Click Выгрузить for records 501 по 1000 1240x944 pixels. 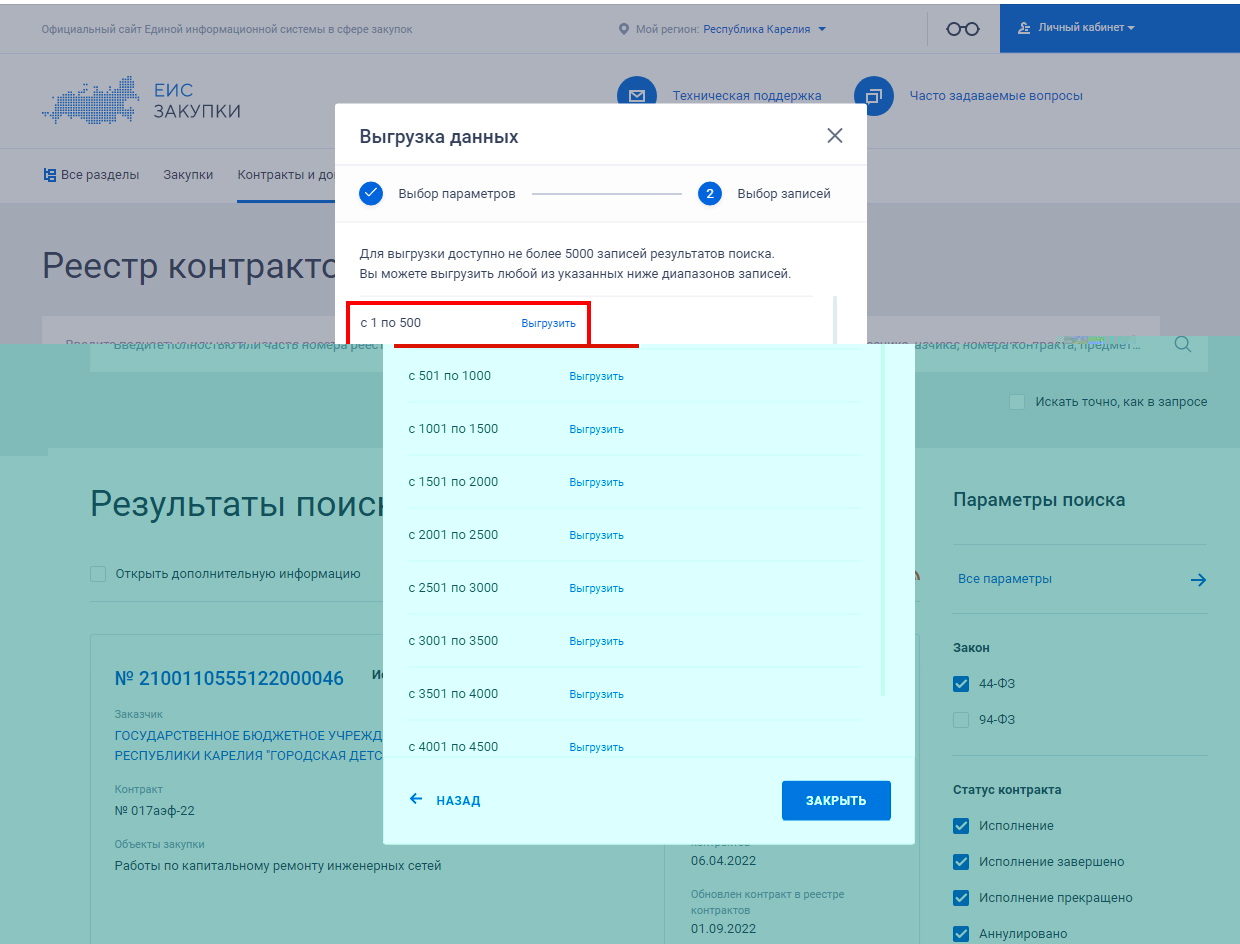596,376
